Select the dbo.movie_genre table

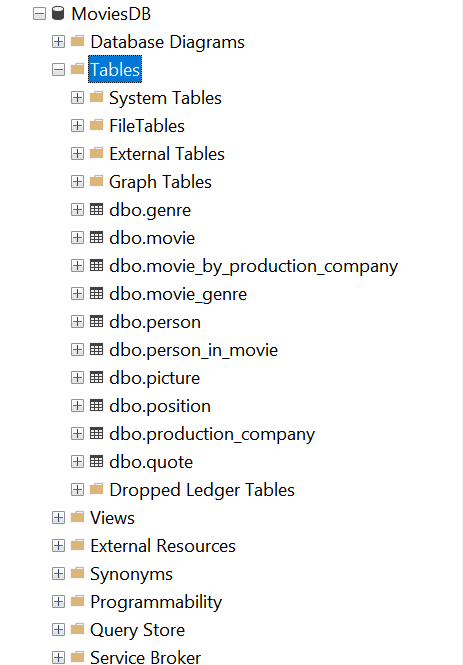(178, 294)
